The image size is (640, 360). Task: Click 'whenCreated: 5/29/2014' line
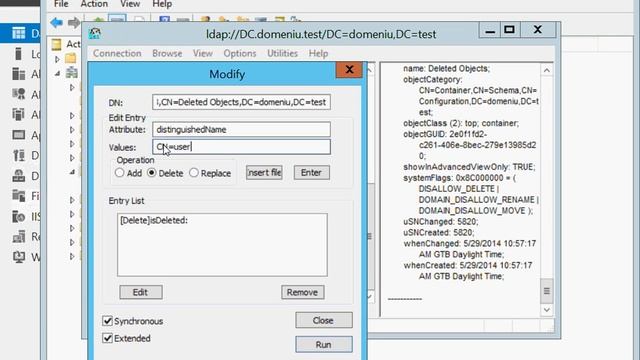tap(468, 265)
